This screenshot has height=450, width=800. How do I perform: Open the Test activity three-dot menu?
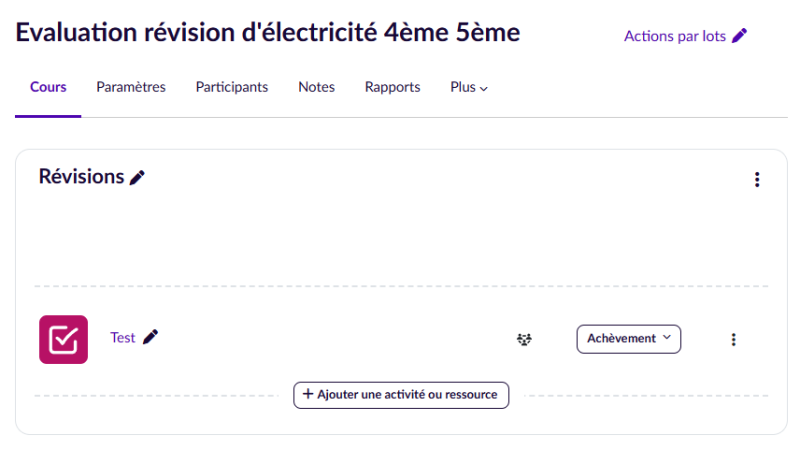733,339
